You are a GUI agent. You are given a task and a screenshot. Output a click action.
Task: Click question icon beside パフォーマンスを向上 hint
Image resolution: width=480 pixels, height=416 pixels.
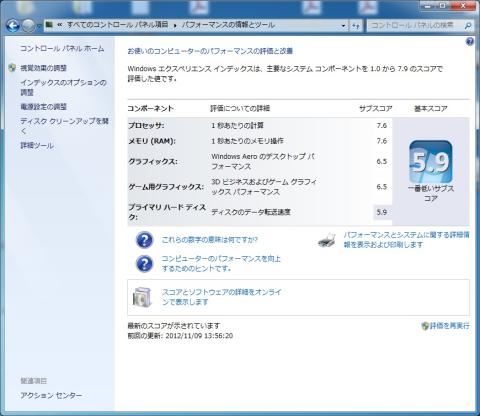pyautogui.click(x=144, y=264)
